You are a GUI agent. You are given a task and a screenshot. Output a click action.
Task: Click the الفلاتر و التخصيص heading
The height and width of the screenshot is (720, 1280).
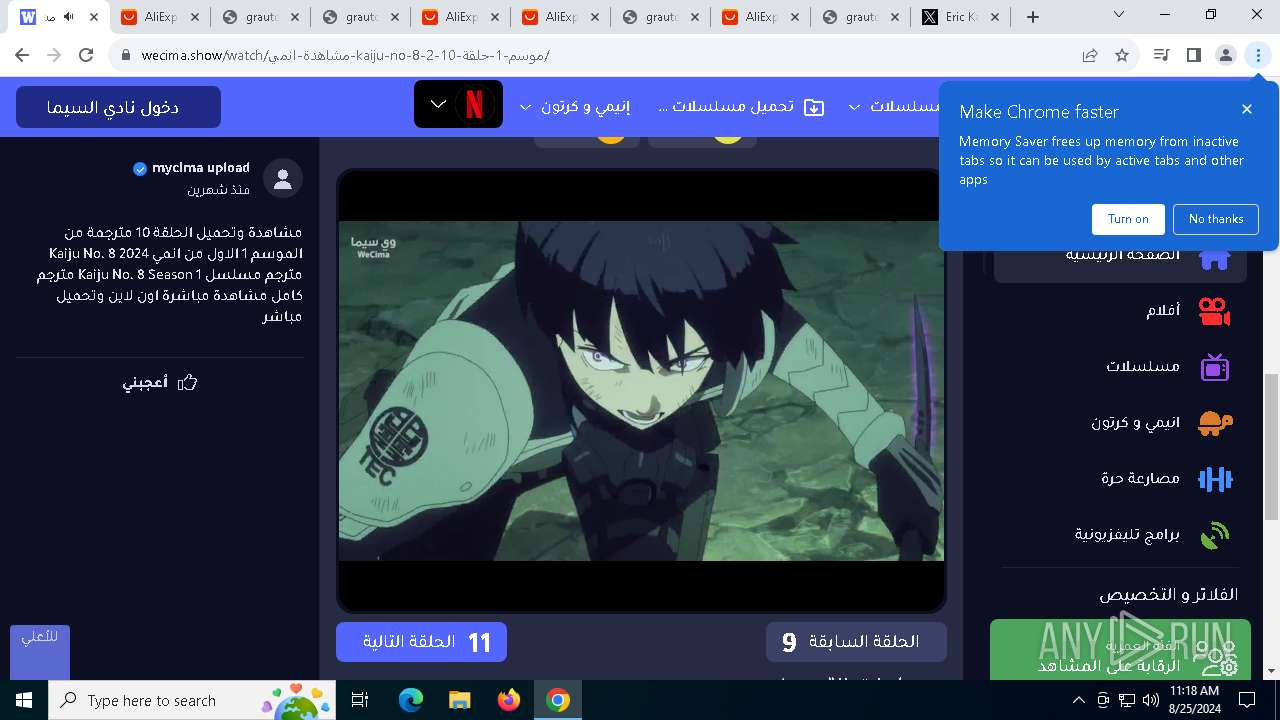pyautogui.click(x=1168, y=595)
